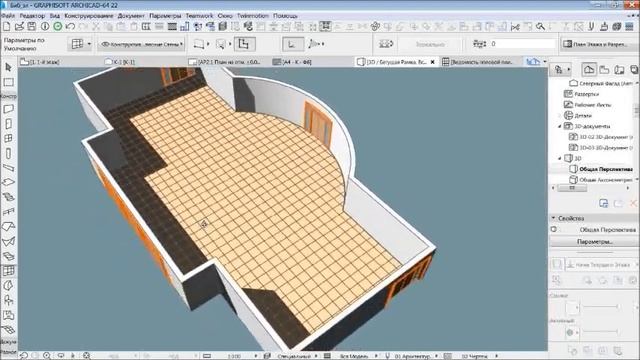This screenshot has height=360, width=640.
Task: Click the eyedropper Pick Up Parameters icon
Action: tap(591, 27)
